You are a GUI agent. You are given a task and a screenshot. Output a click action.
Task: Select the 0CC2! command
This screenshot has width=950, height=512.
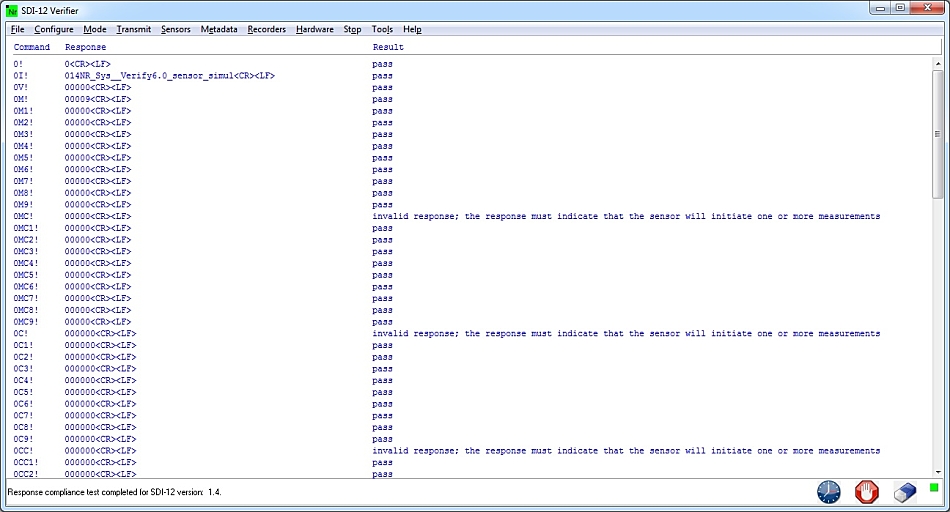tap(25, 474)
